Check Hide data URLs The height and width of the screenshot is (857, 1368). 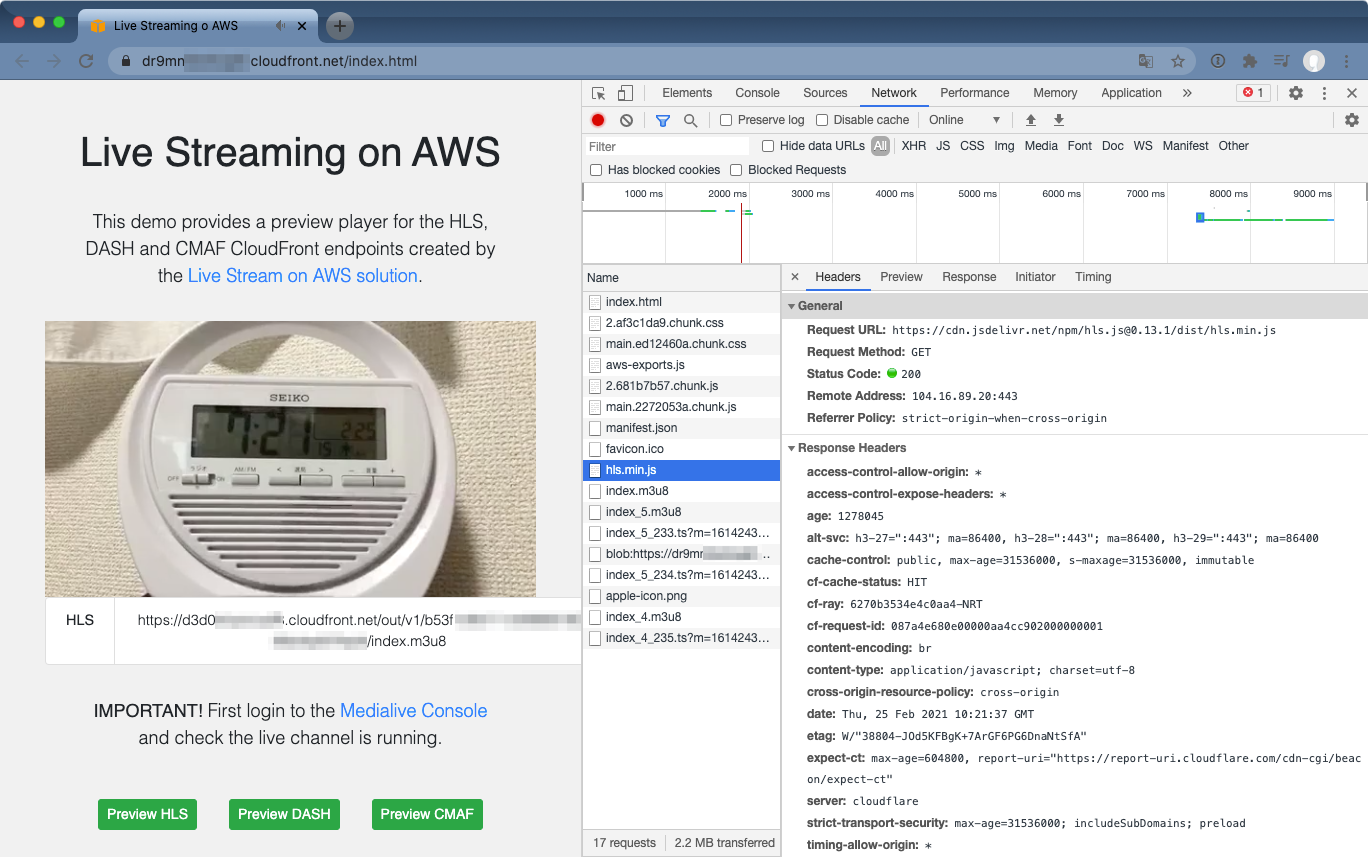[x=768, y=146]
